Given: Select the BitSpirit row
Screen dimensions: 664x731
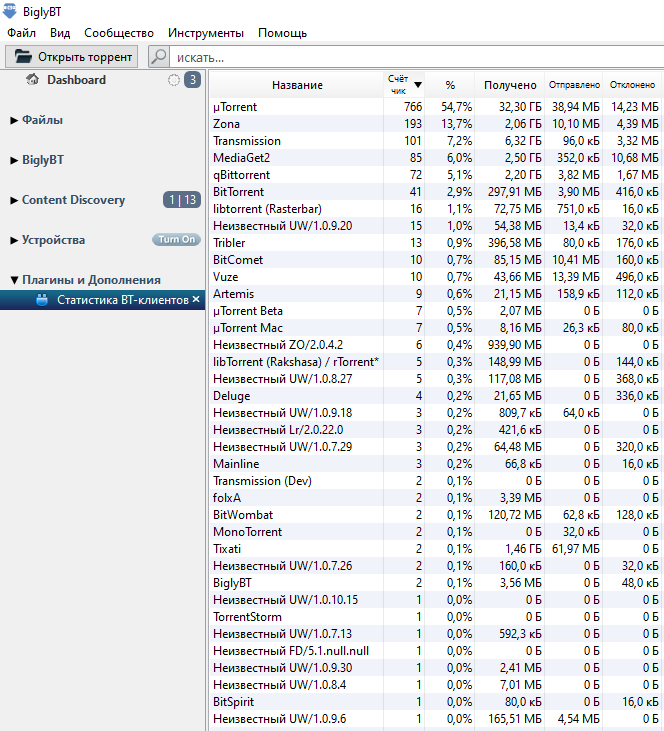Looking at the screenshot, I should point(436,702).
